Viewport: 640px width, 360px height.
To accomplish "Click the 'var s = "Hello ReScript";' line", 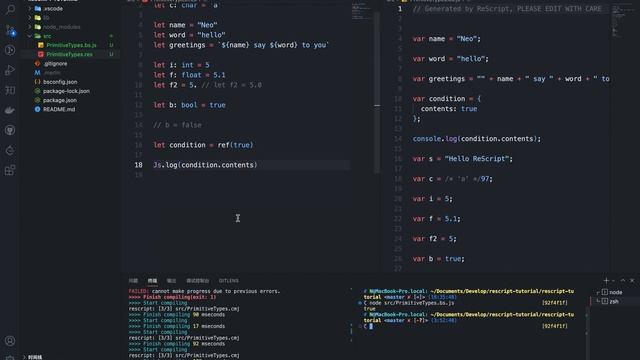I will tap(462, 159).
